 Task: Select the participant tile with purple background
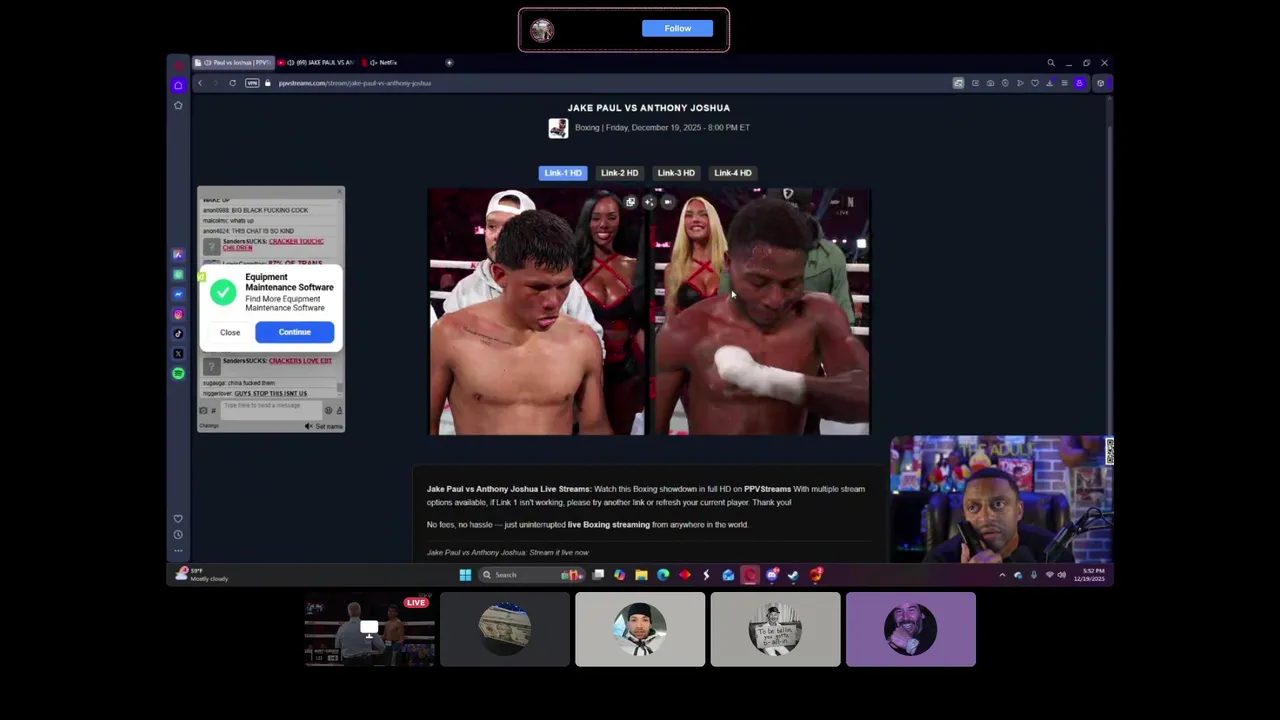click(x=910, y=629)
